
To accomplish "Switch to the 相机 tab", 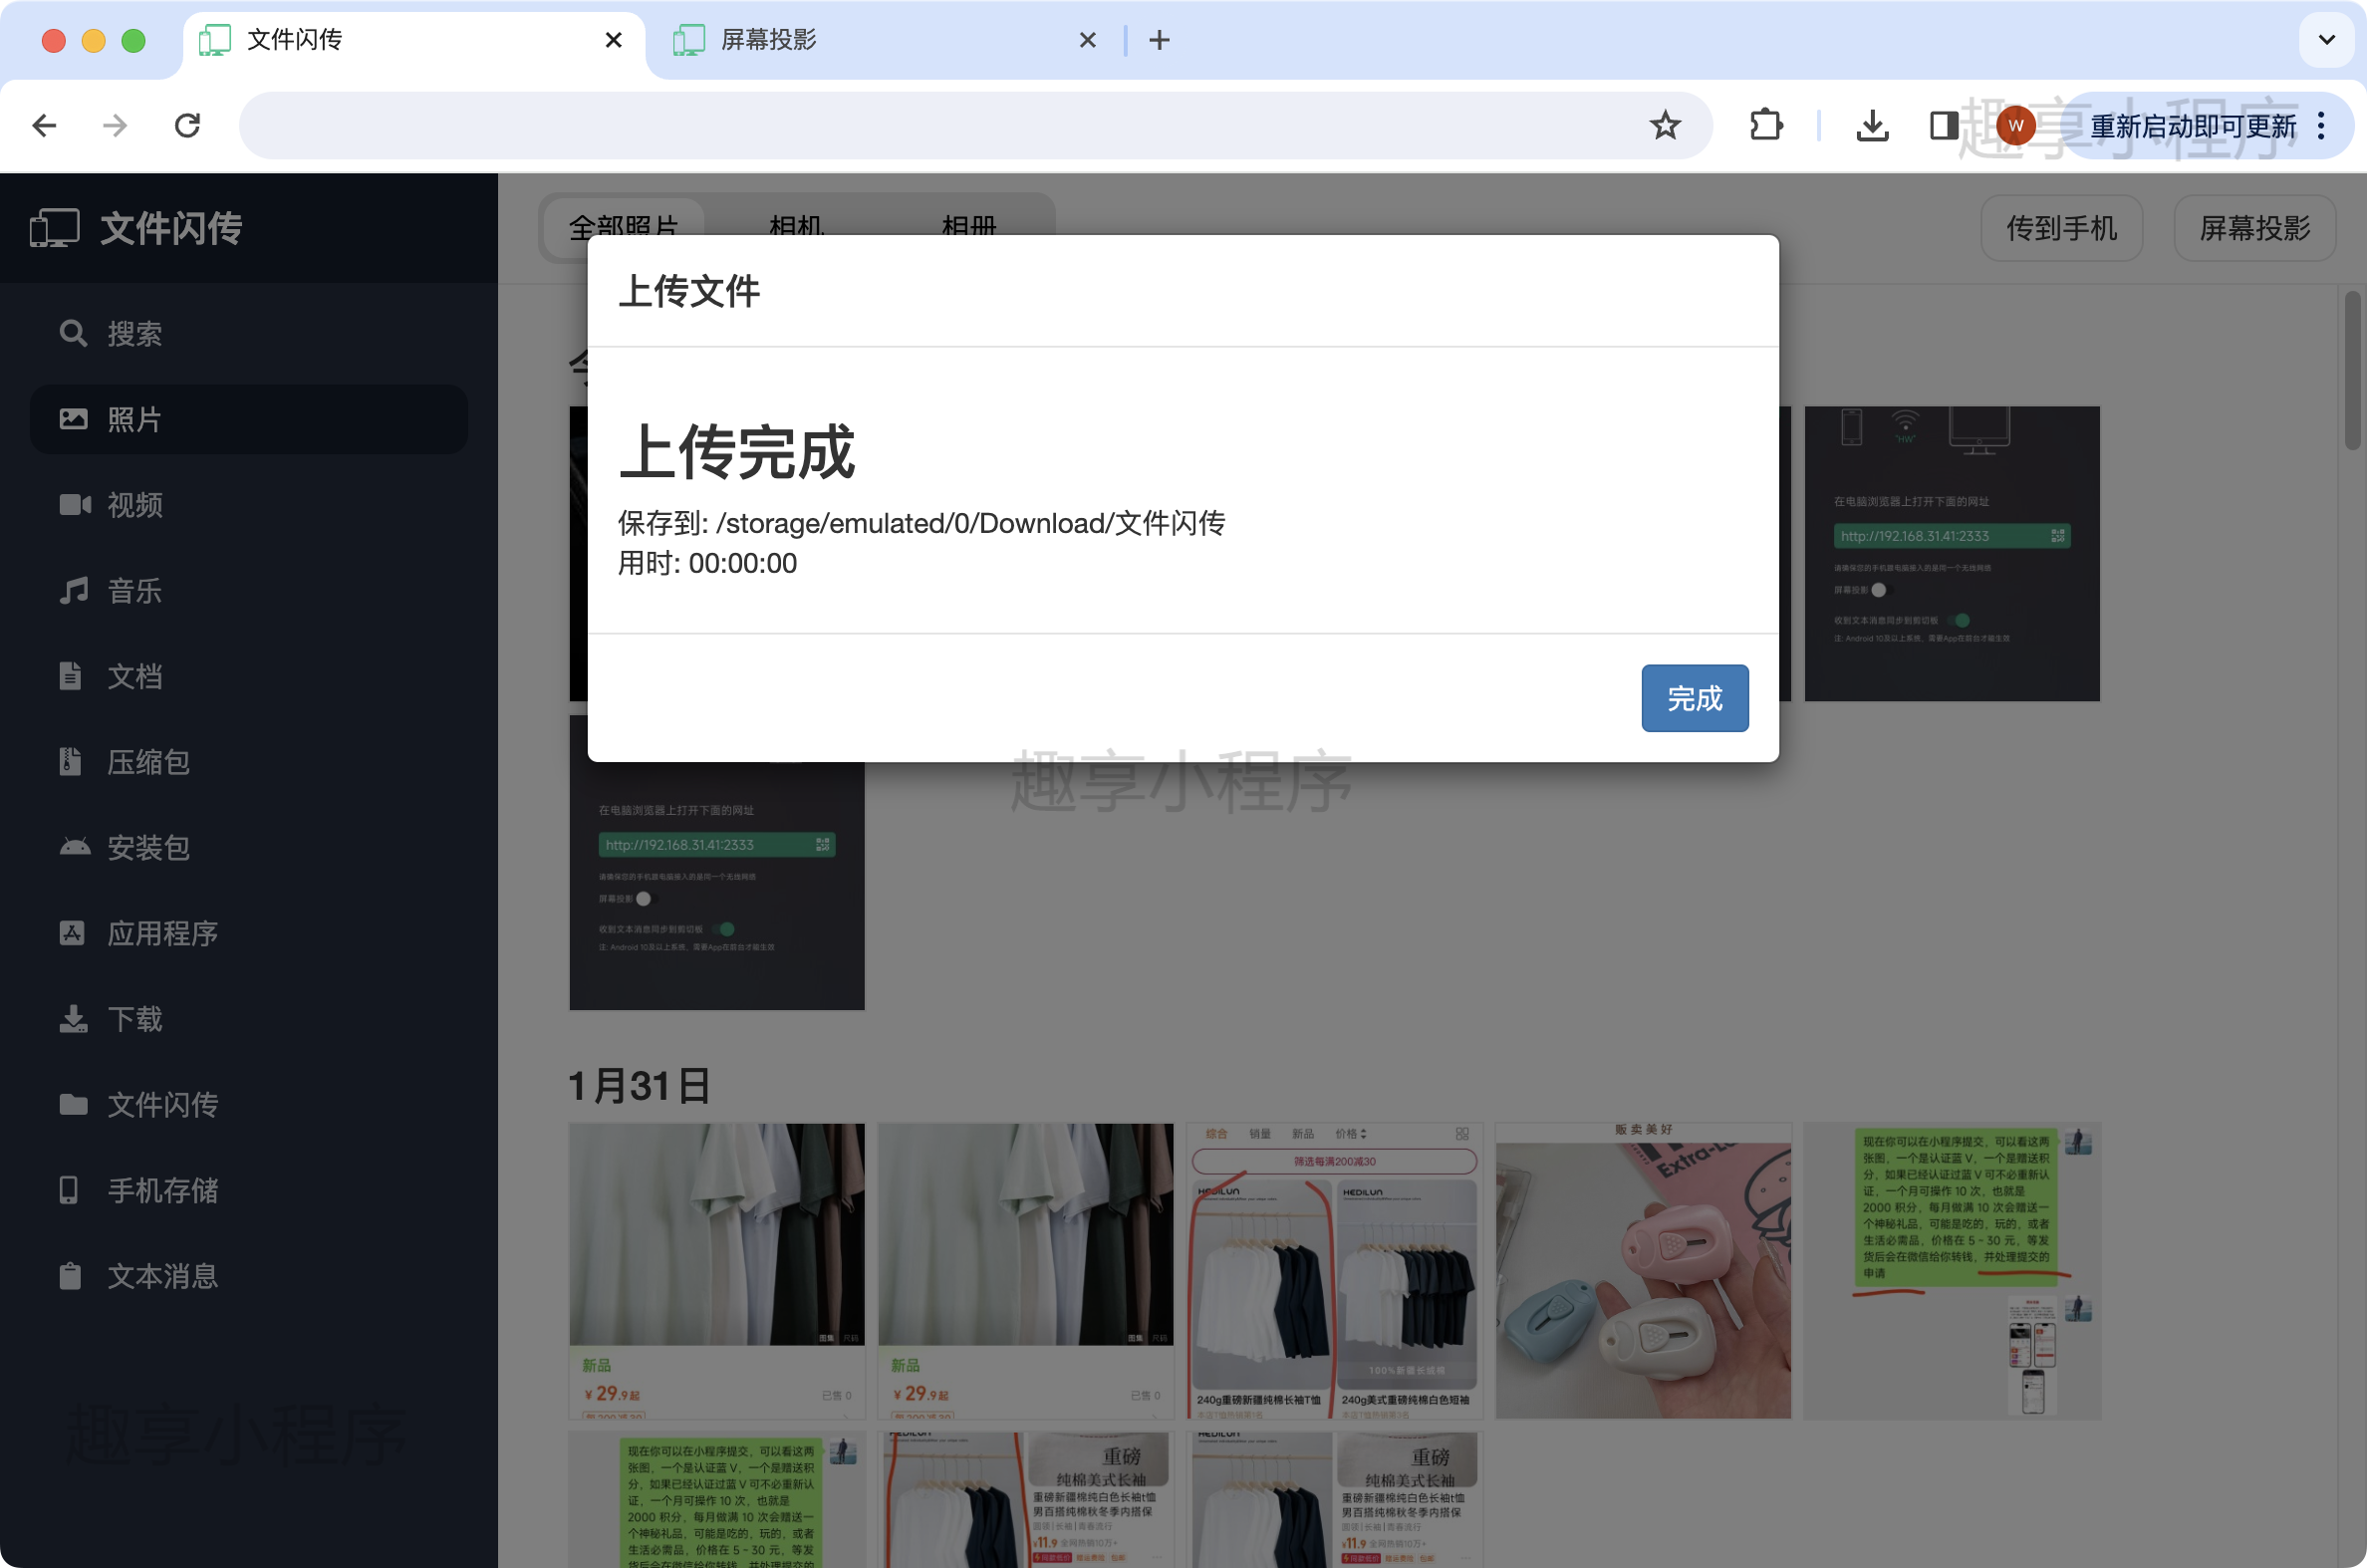I will coord(796,226).
